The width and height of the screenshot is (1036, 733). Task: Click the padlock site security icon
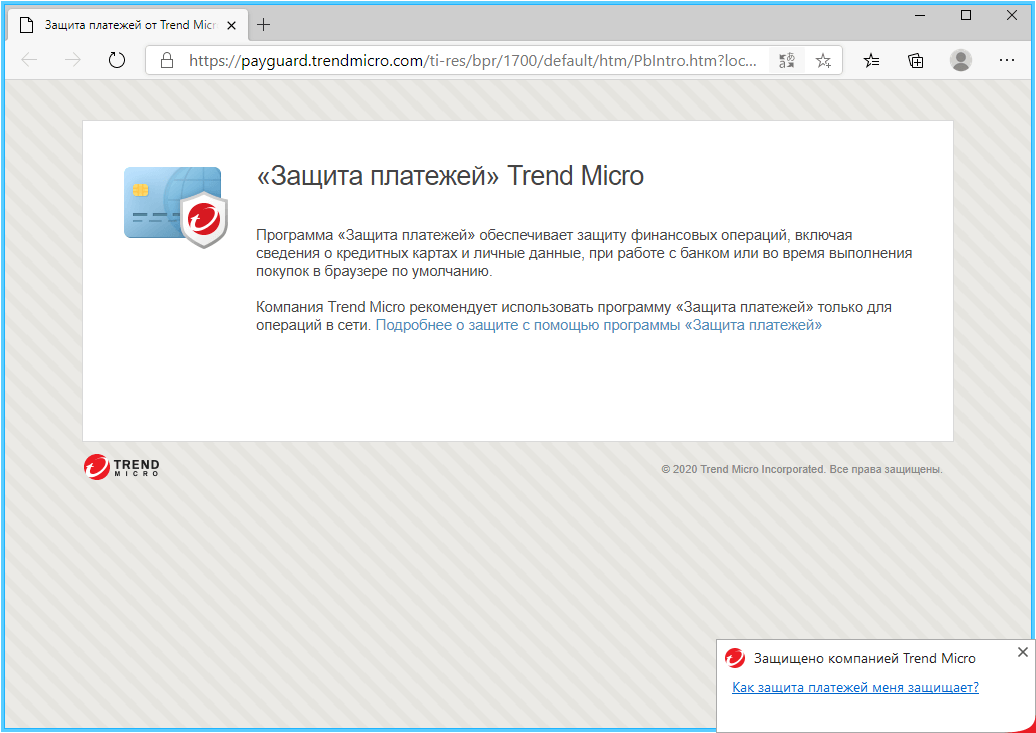pos(167,61)
